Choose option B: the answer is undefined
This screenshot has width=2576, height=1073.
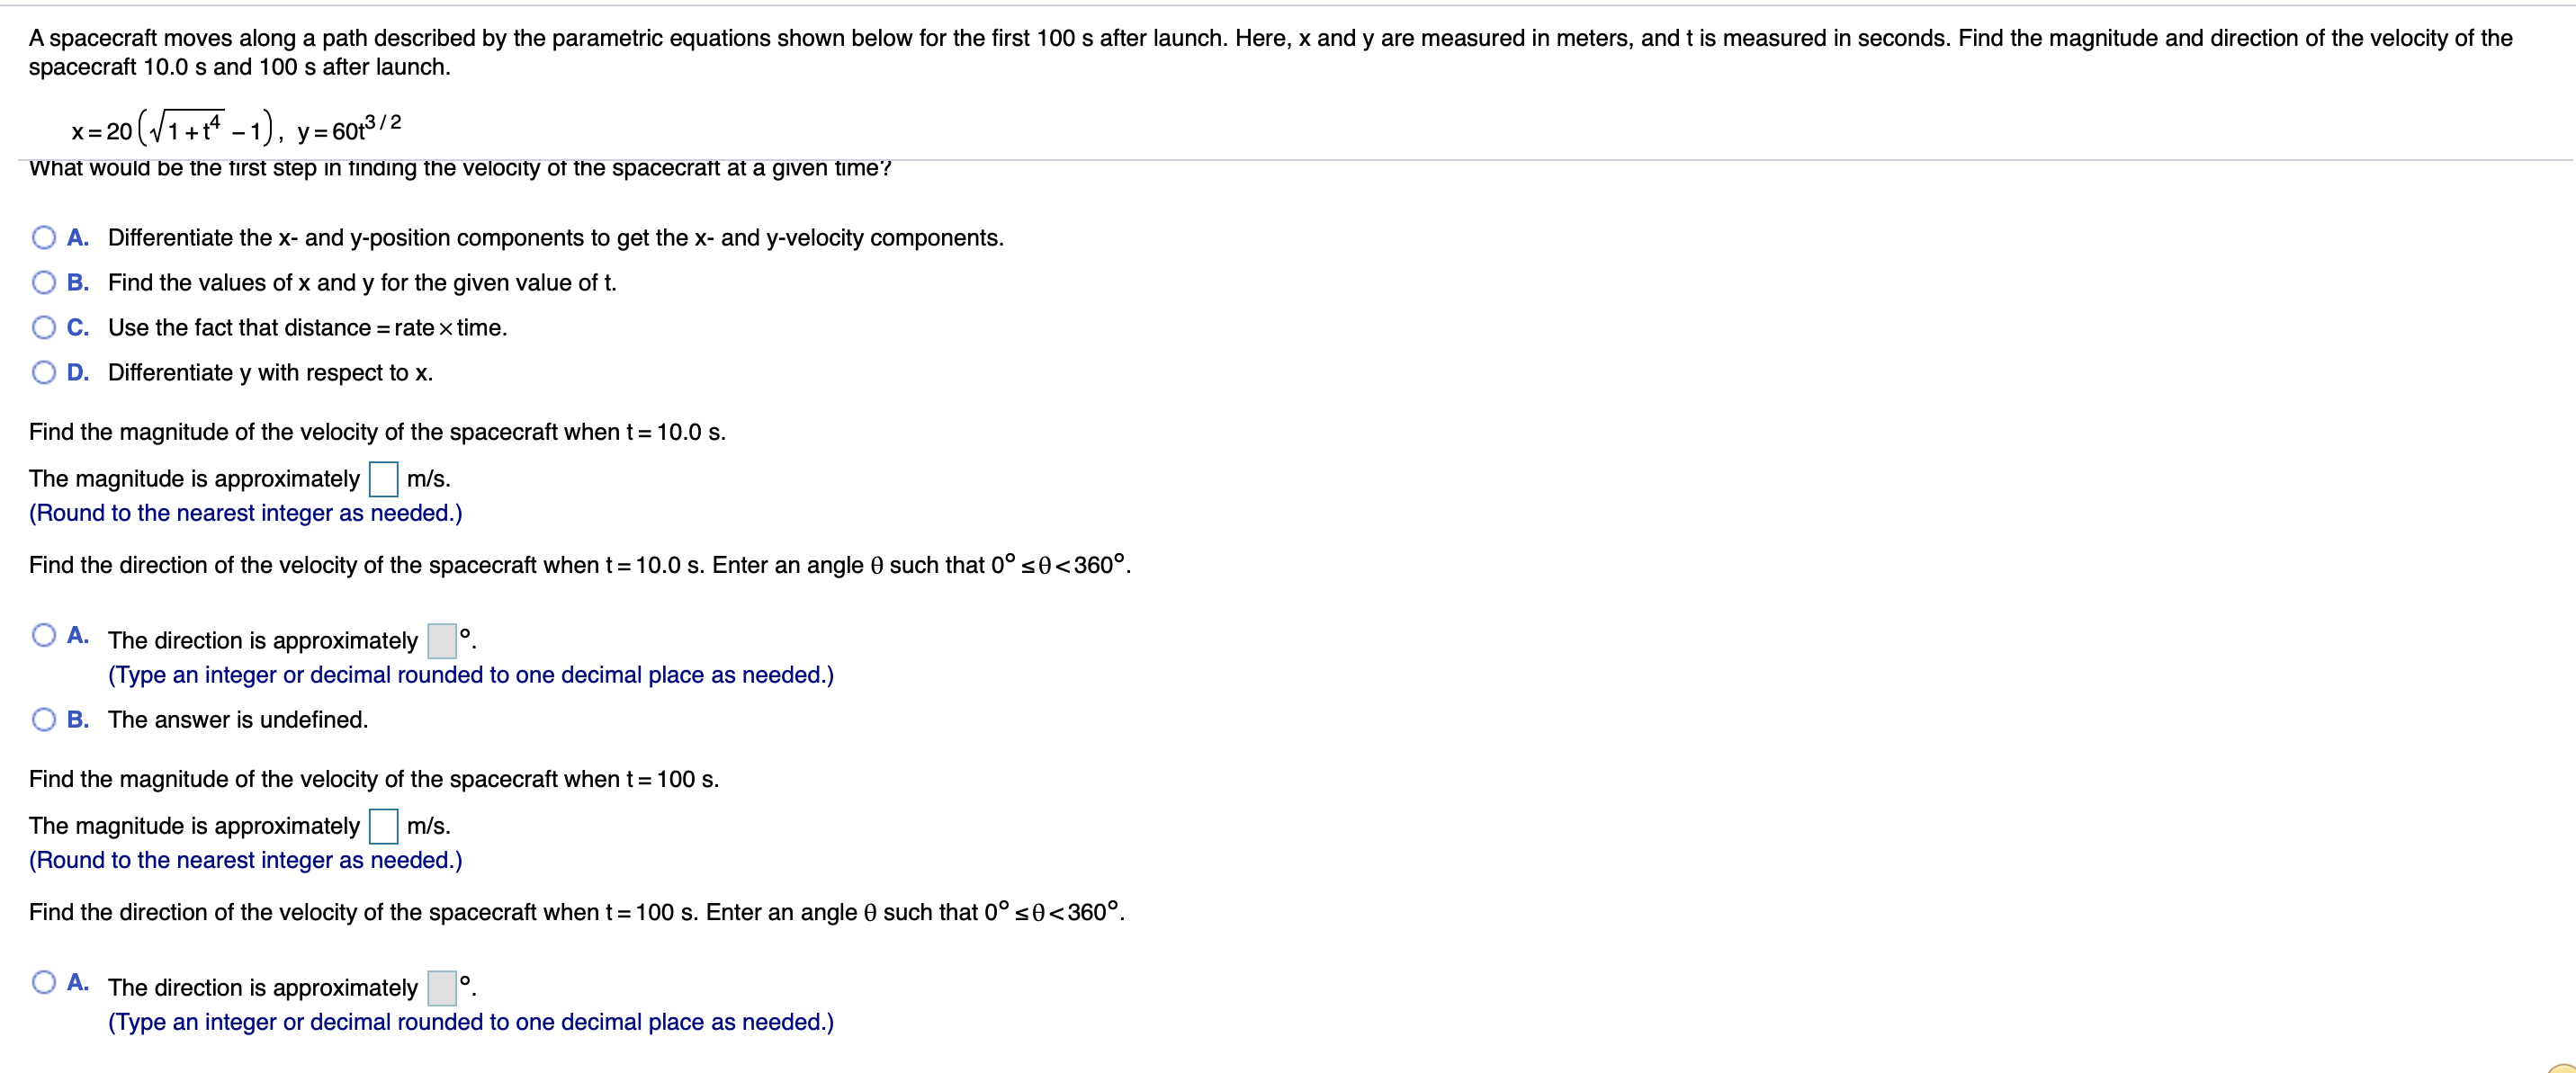(x=43, y=718)
